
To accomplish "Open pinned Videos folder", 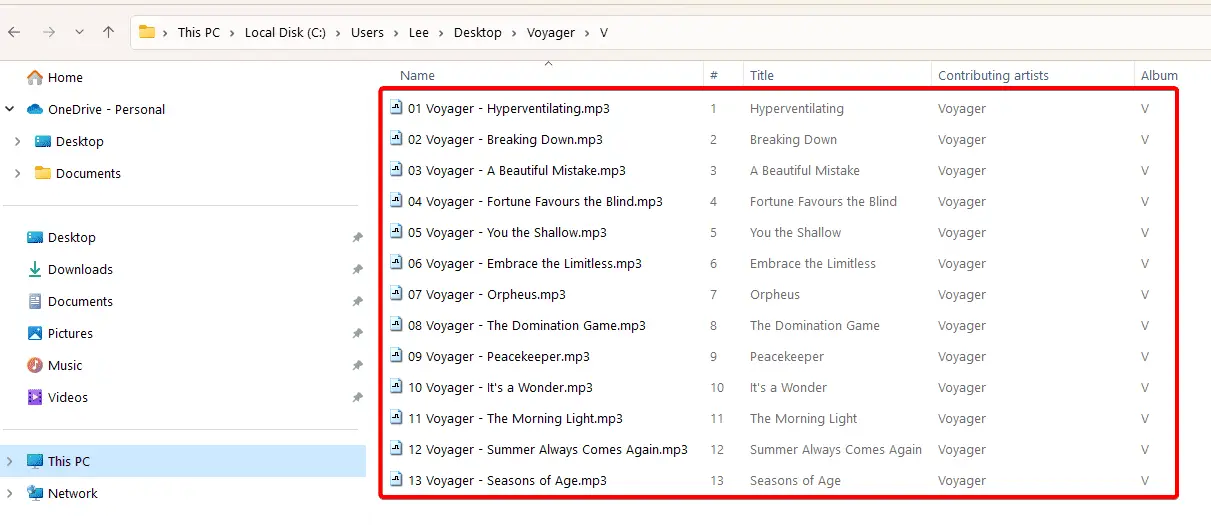I will coord(68,397).
